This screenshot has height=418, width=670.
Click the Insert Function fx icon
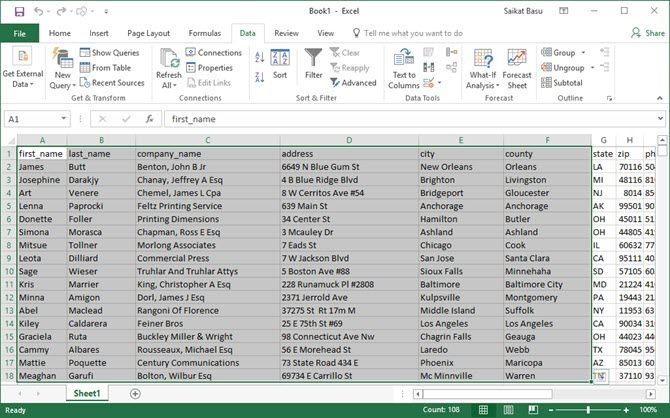pyautogui.click(x=149, y=119)
